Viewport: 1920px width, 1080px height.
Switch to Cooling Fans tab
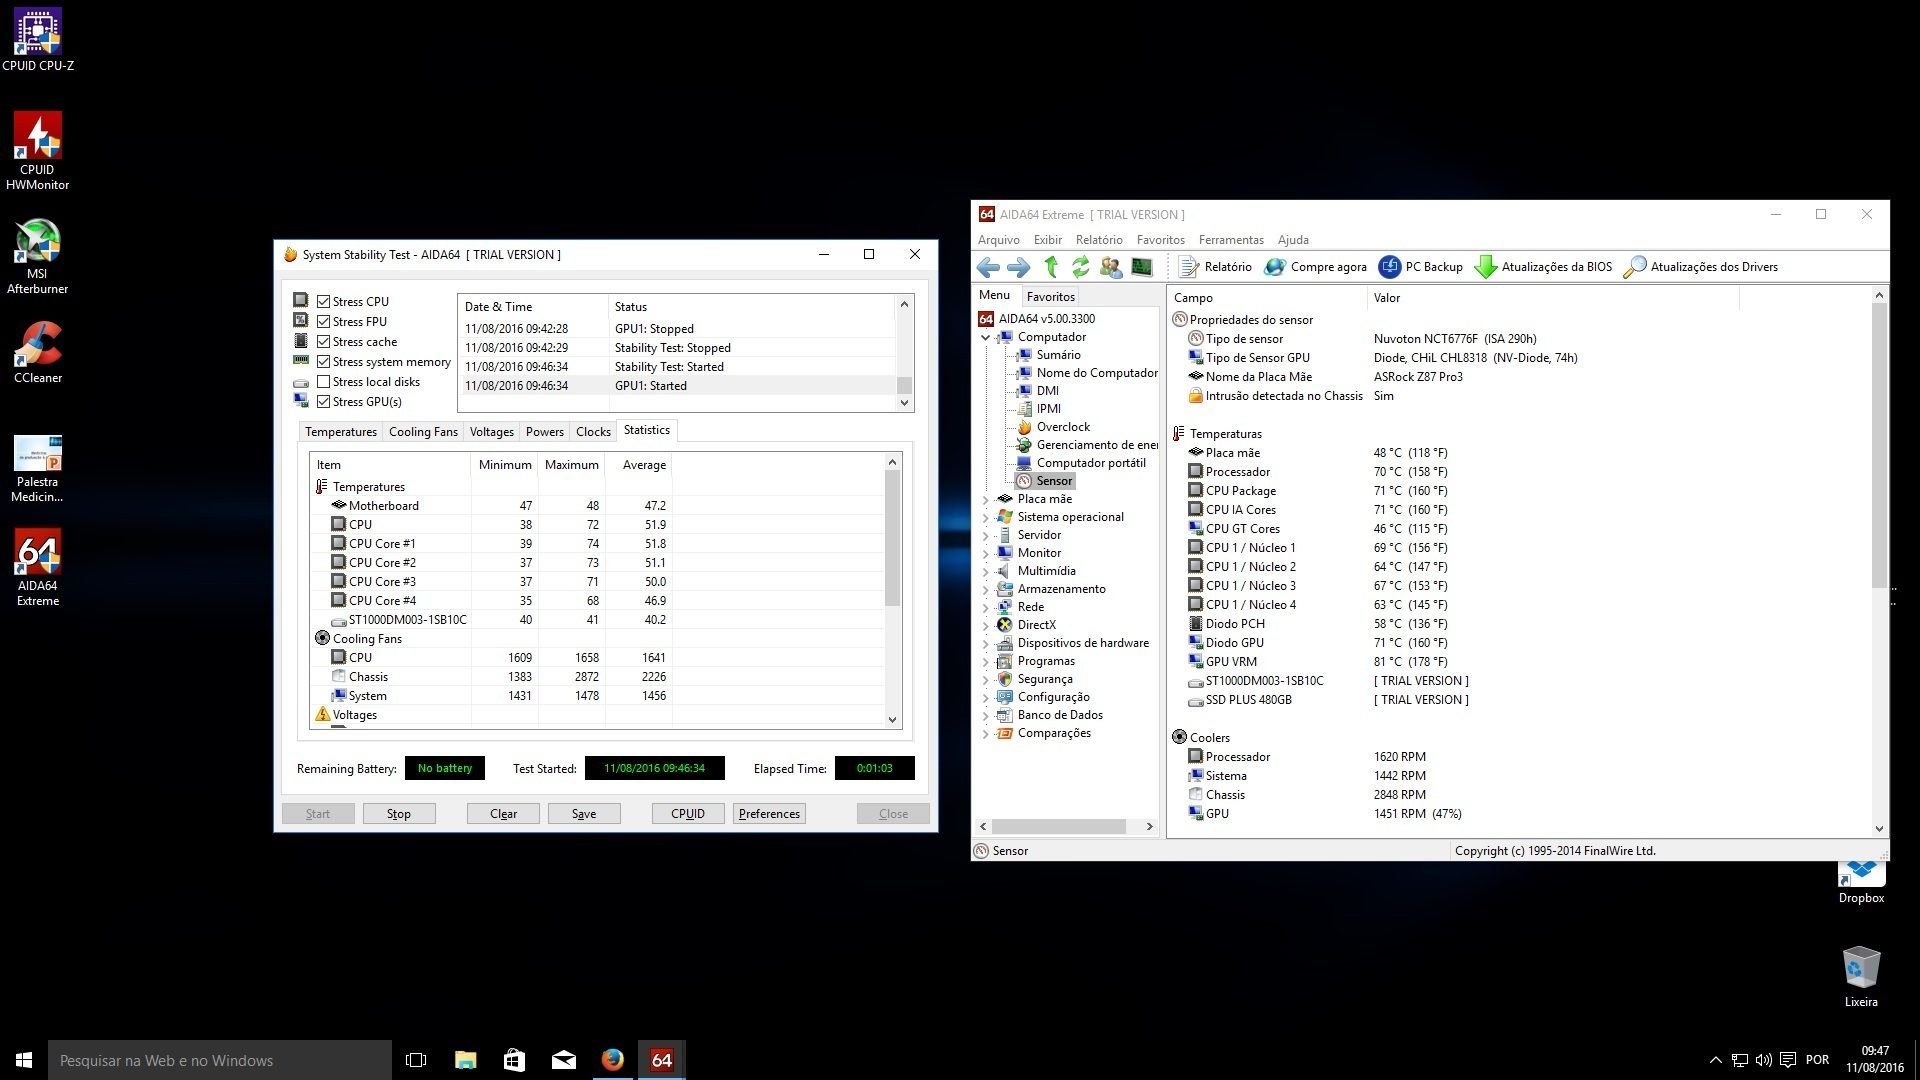pyautogui.click(x=423, y=432)
